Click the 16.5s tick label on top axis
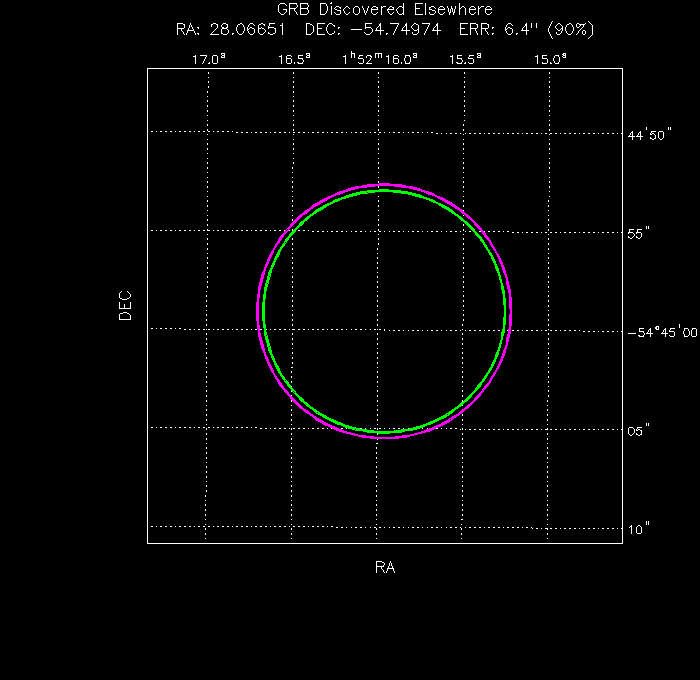This screenshot has height=680, width=700. pos(293,59)
